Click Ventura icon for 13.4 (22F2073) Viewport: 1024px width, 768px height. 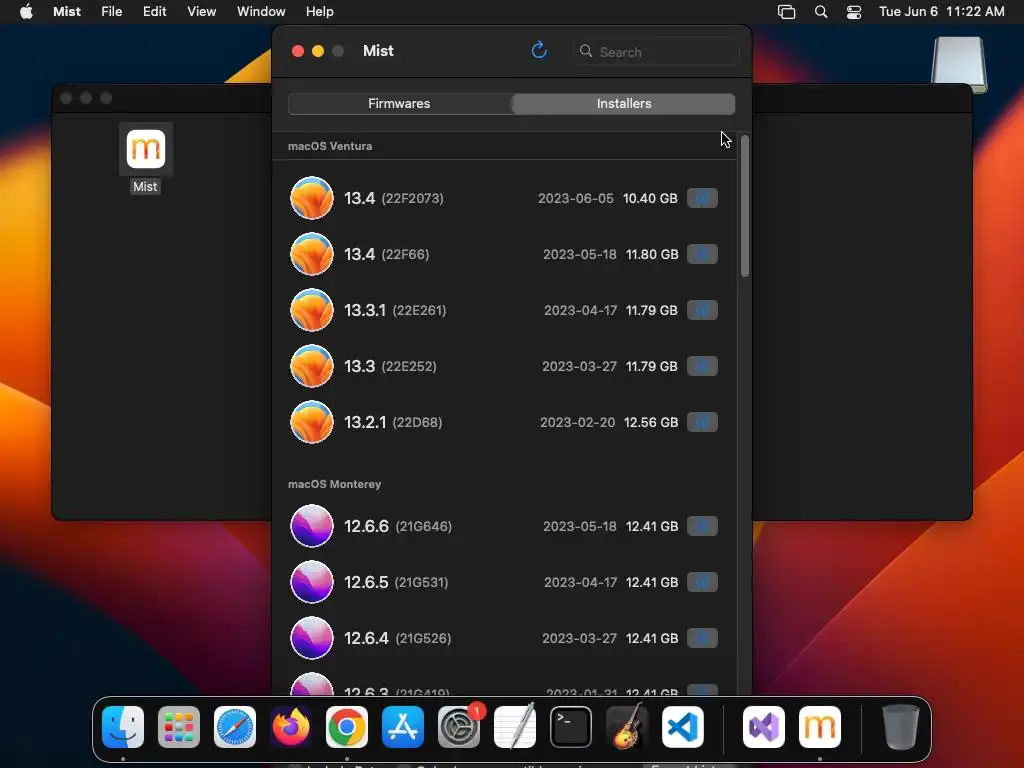click(312, 198)
